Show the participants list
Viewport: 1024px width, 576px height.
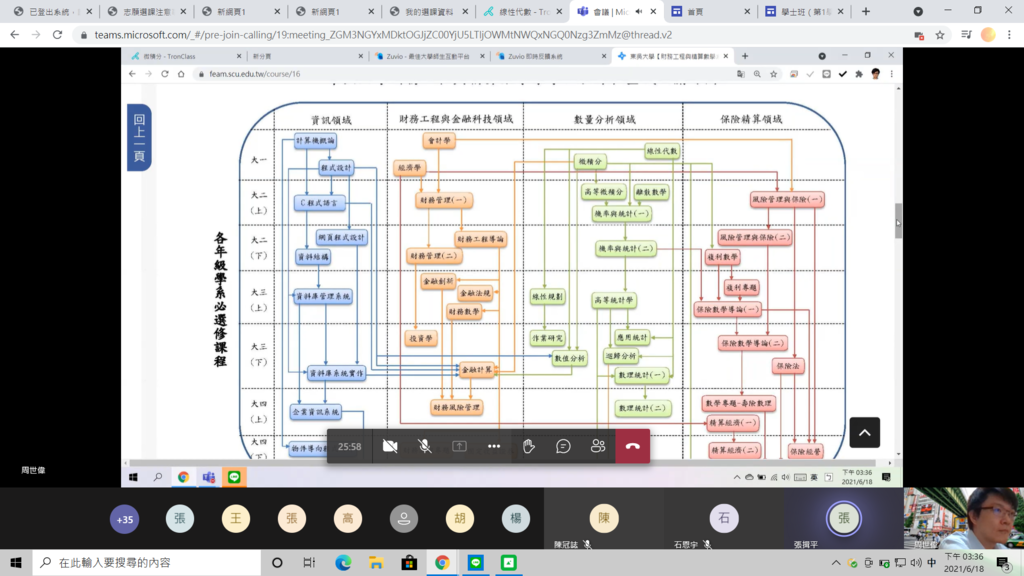pyautogui.click(x=598, y=446)
